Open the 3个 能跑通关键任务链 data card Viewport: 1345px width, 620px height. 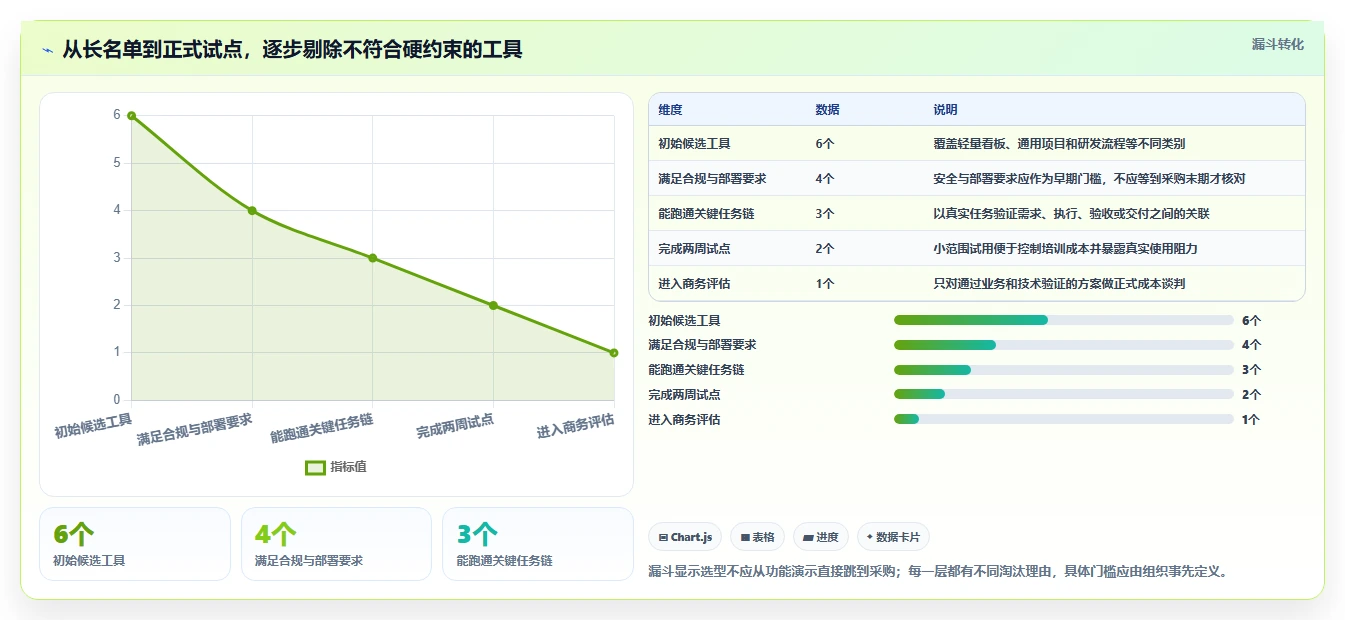click(x=538, y=544)
